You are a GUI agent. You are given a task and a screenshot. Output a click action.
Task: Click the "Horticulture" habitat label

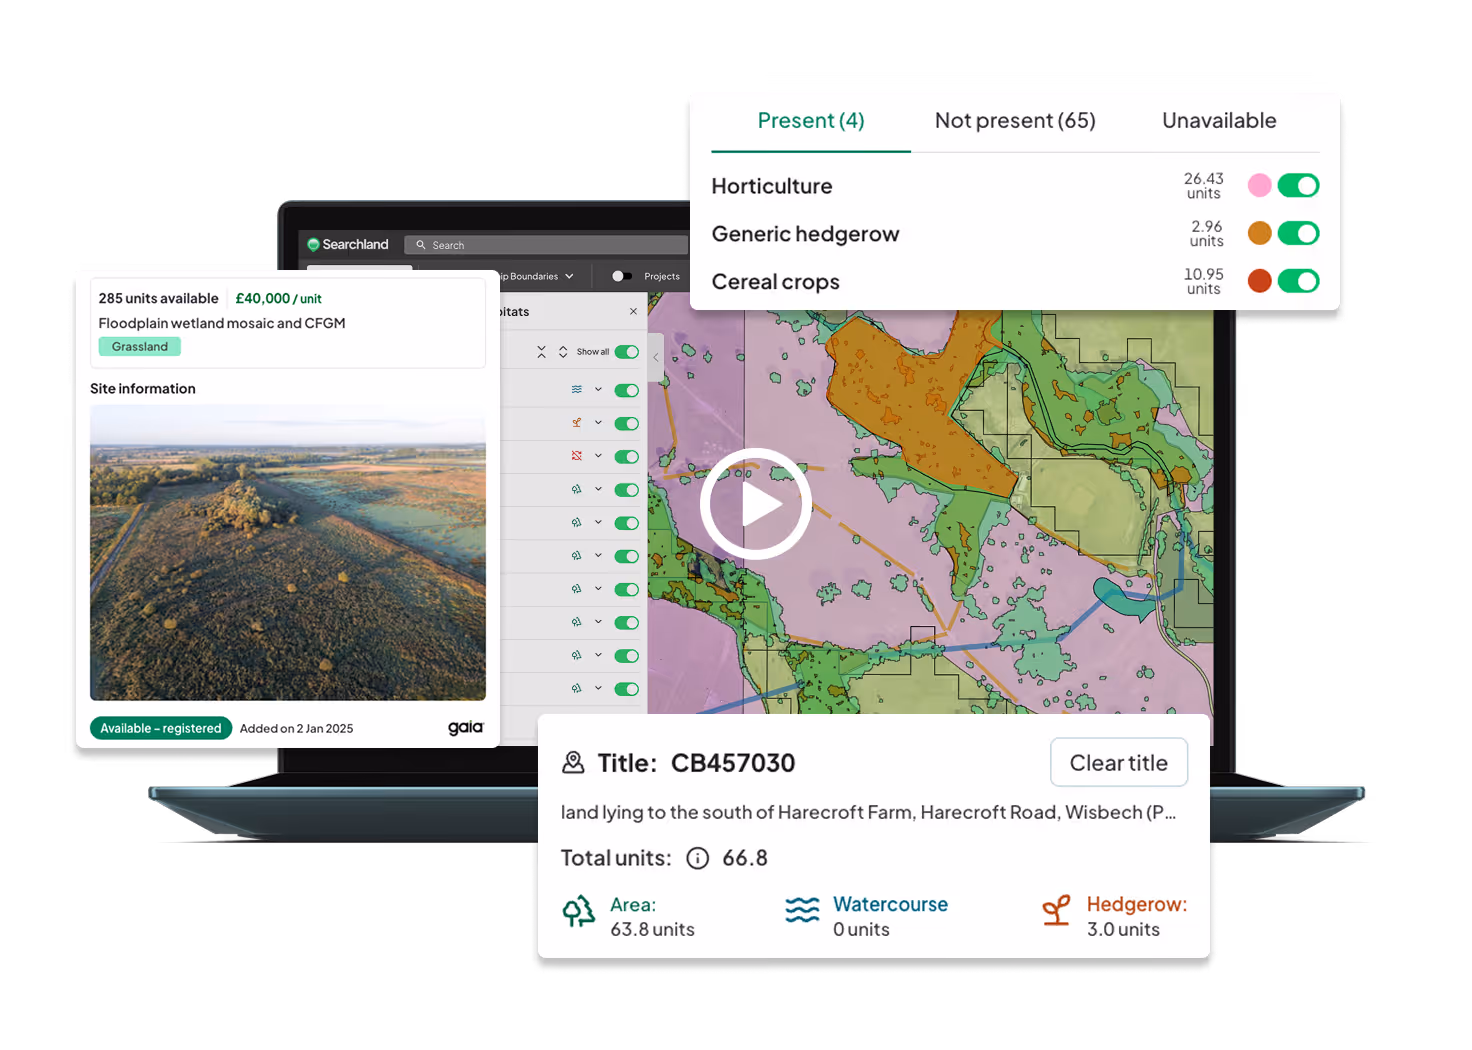click(772, 186)
